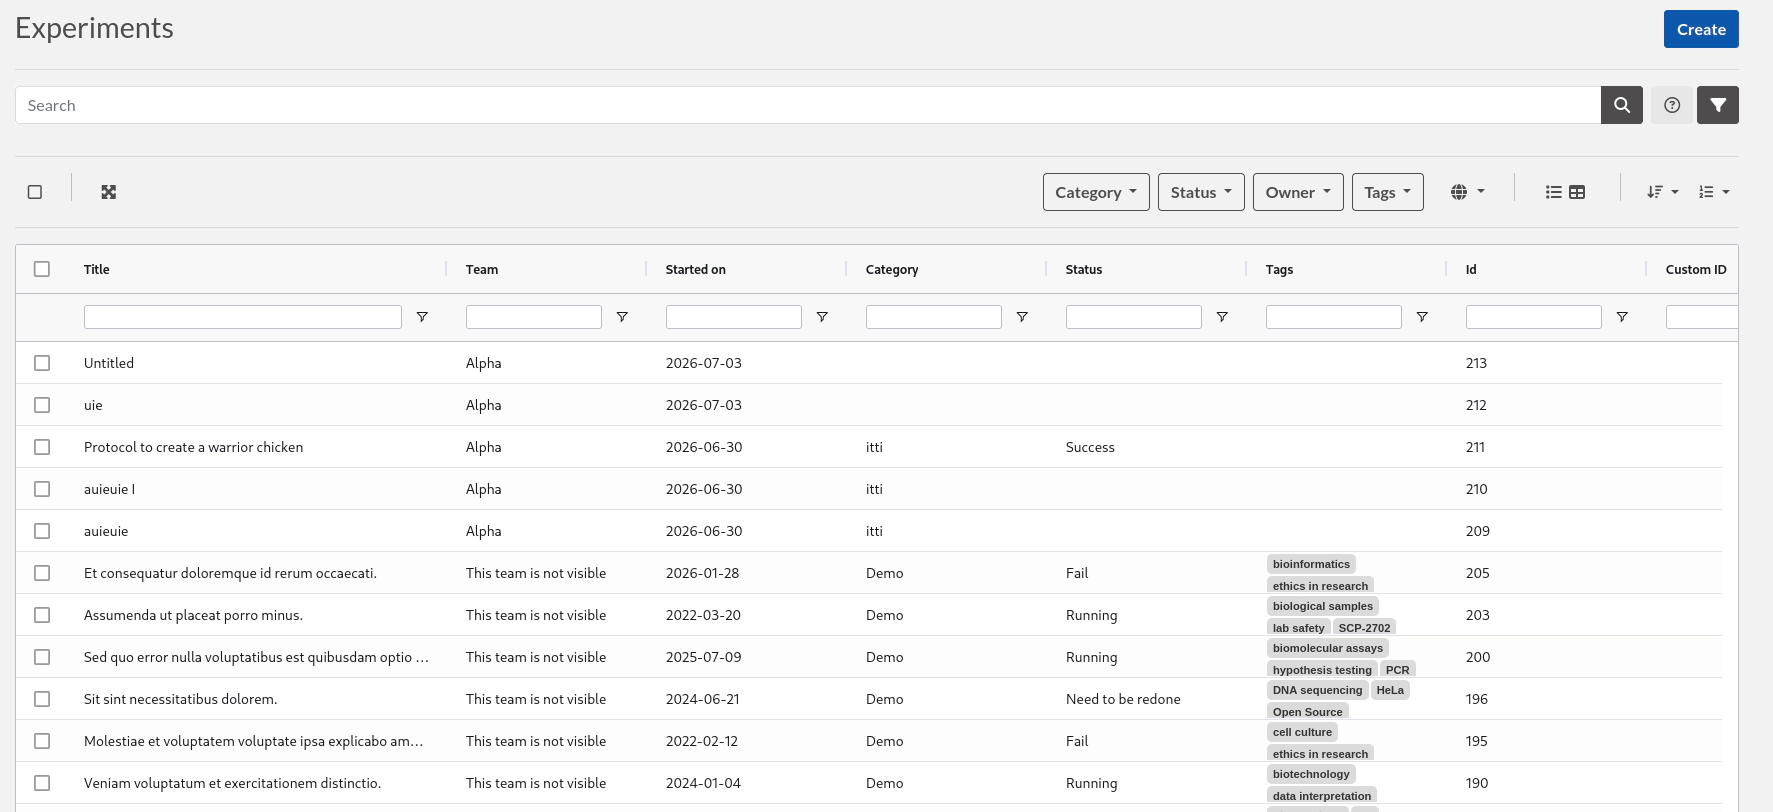Click the Title column filter input
The image size is (1773, 812).
[x=243, y=317]
